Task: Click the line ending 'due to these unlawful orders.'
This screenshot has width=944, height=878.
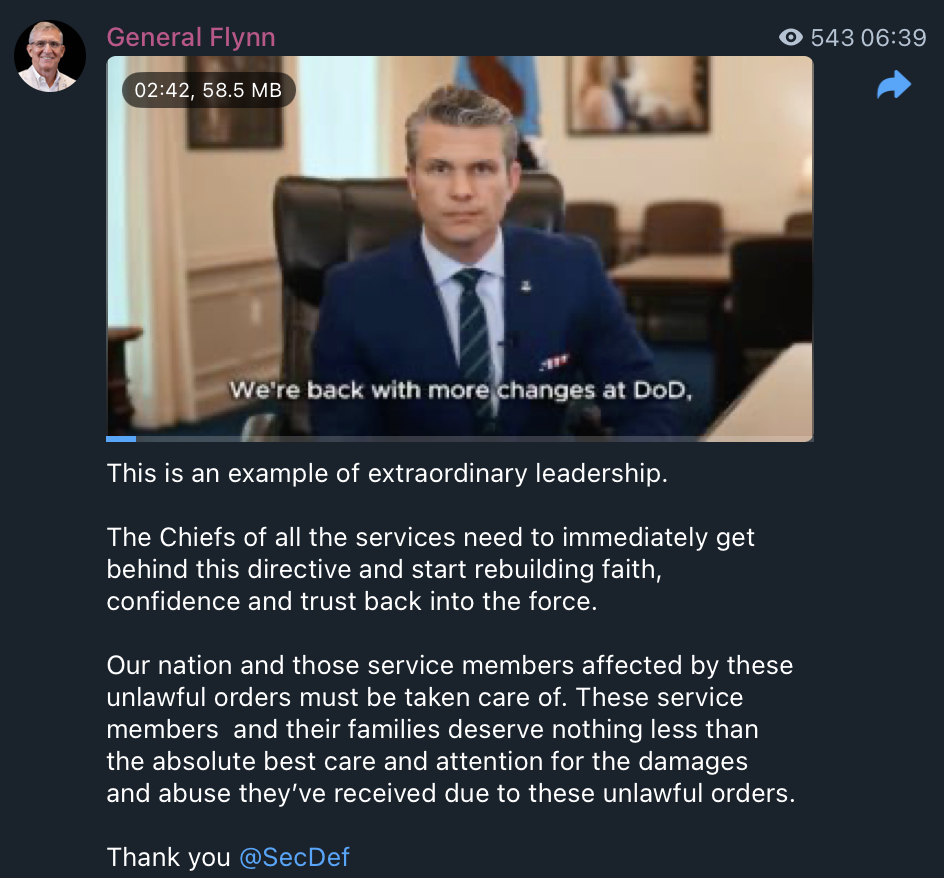Action: pos(451,793)
